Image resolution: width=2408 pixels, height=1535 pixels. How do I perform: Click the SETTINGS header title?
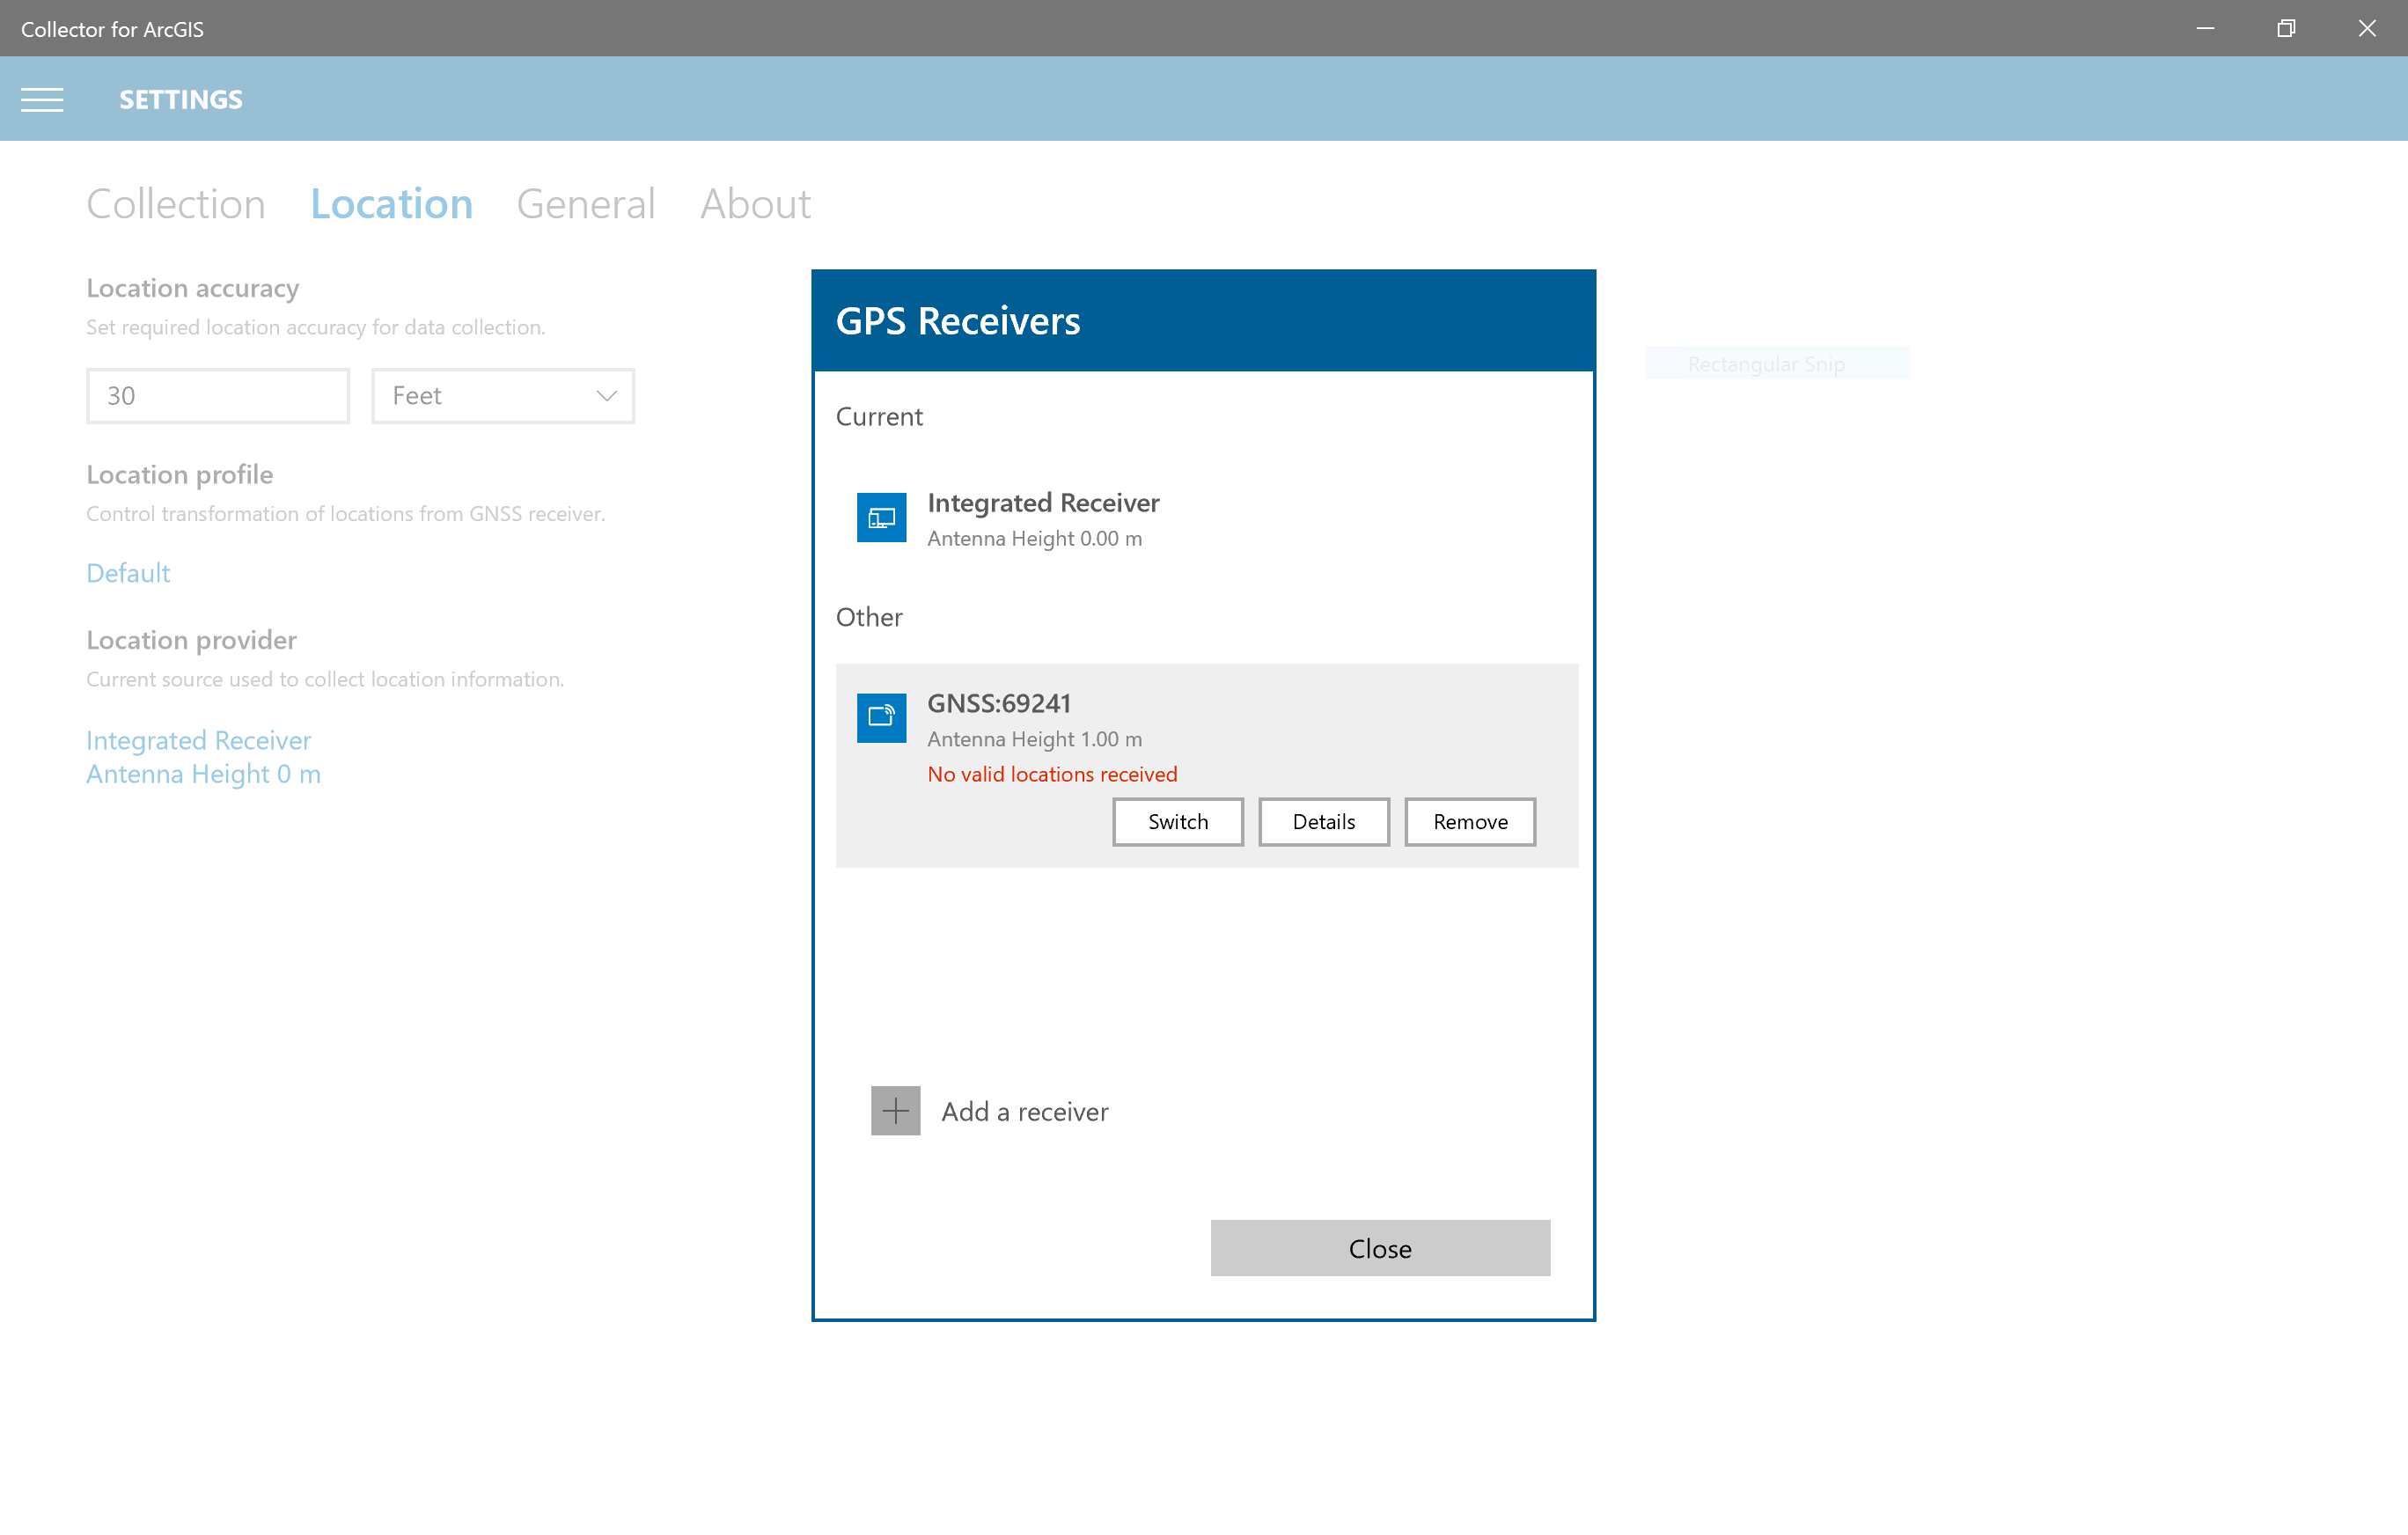pyautogui.click(x=181, y=99)
